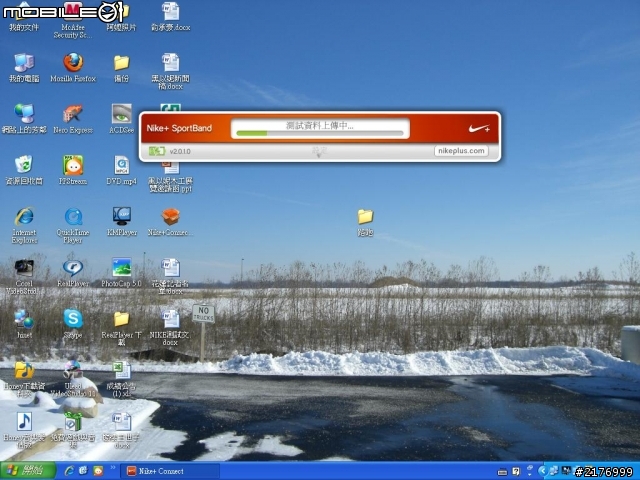
Task: Select the PPStream desktop icon
Action: [73, 165]
